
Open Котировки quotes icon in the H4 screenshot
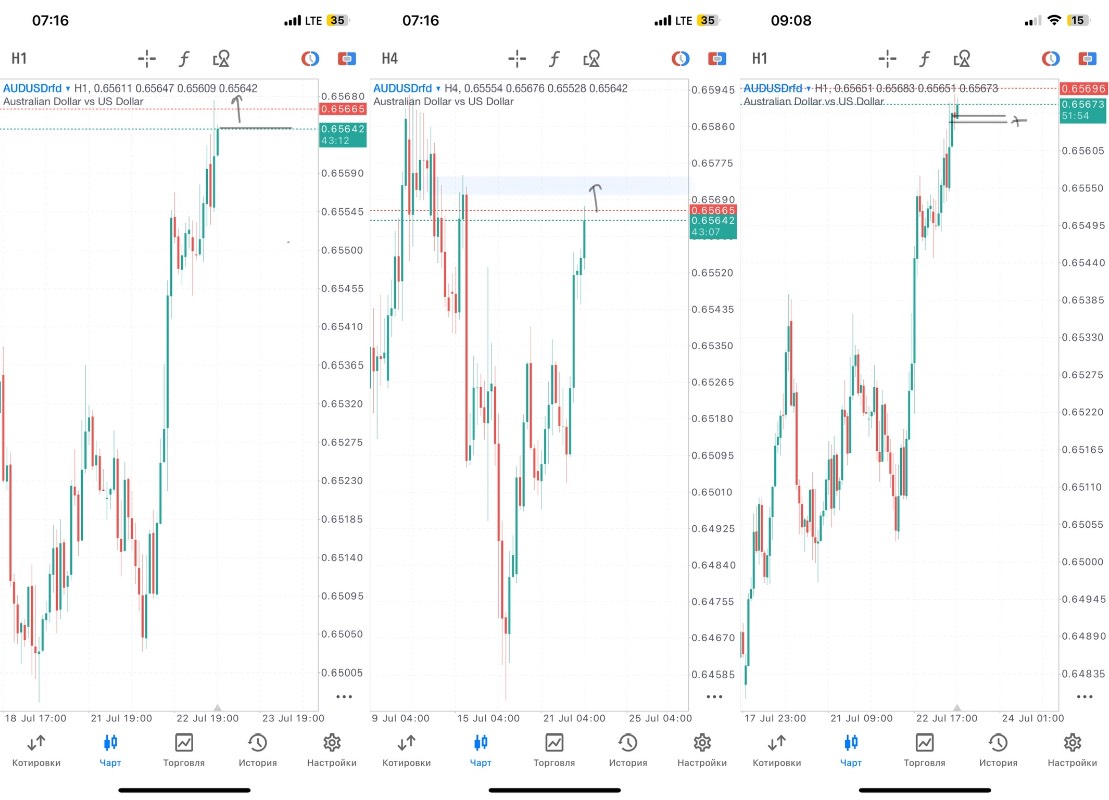click(x=406, y=749)
